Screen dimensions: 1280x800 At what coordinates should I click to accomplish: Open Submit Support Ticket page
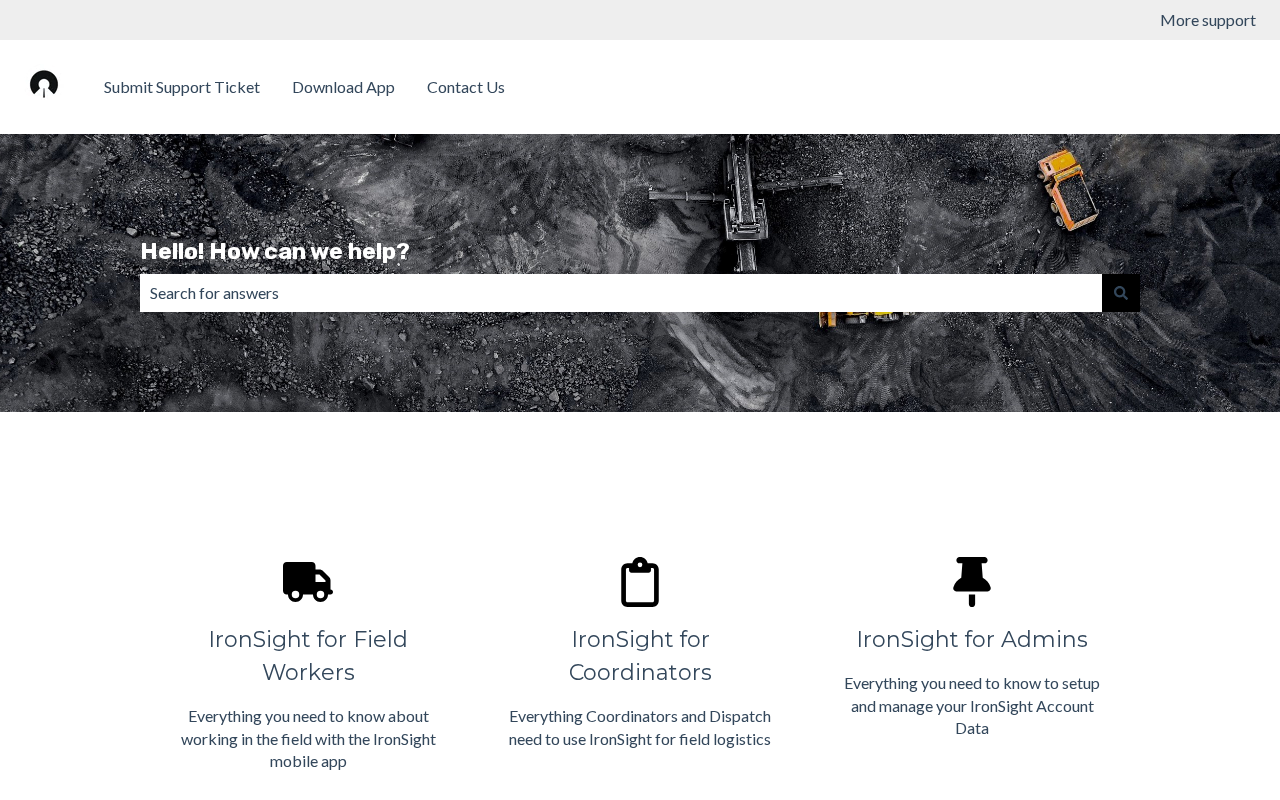[182, 87]
